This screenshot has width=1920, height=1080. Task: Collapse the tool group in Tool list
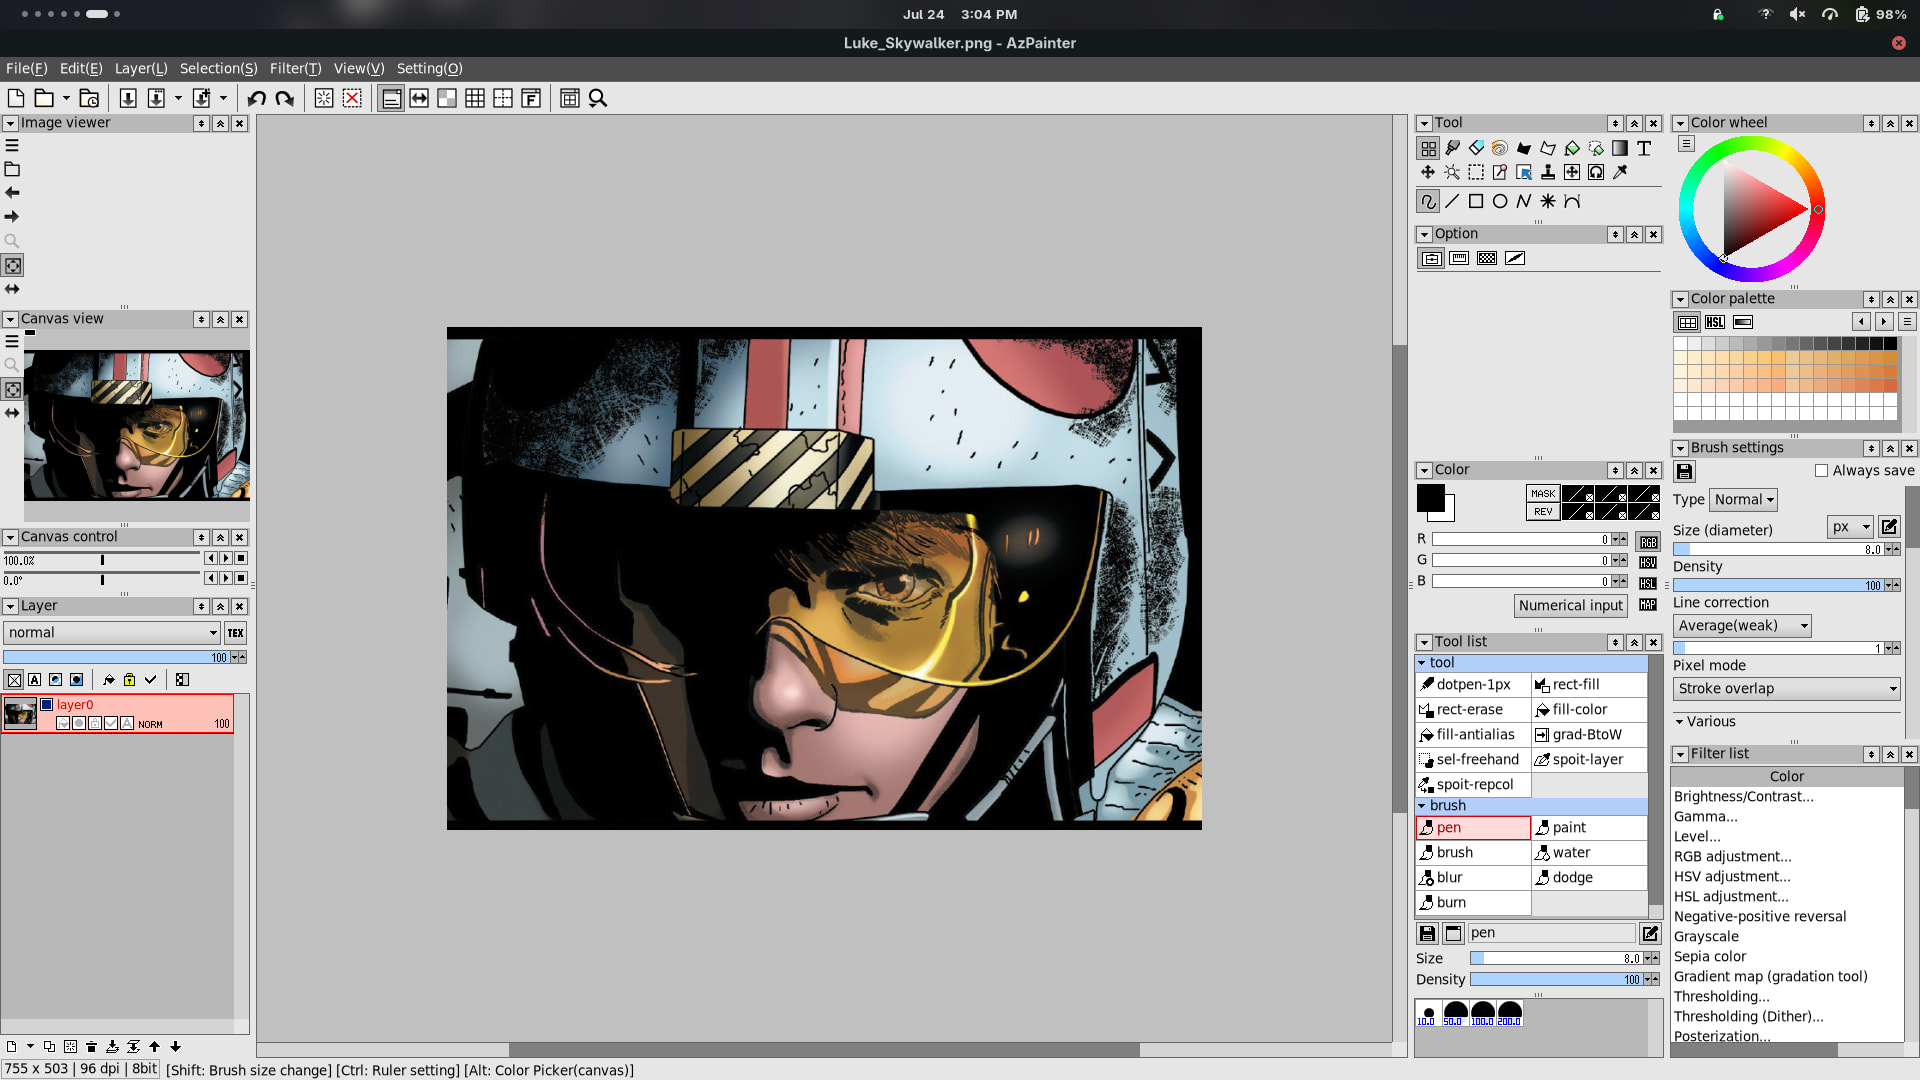click(1422, 663)
